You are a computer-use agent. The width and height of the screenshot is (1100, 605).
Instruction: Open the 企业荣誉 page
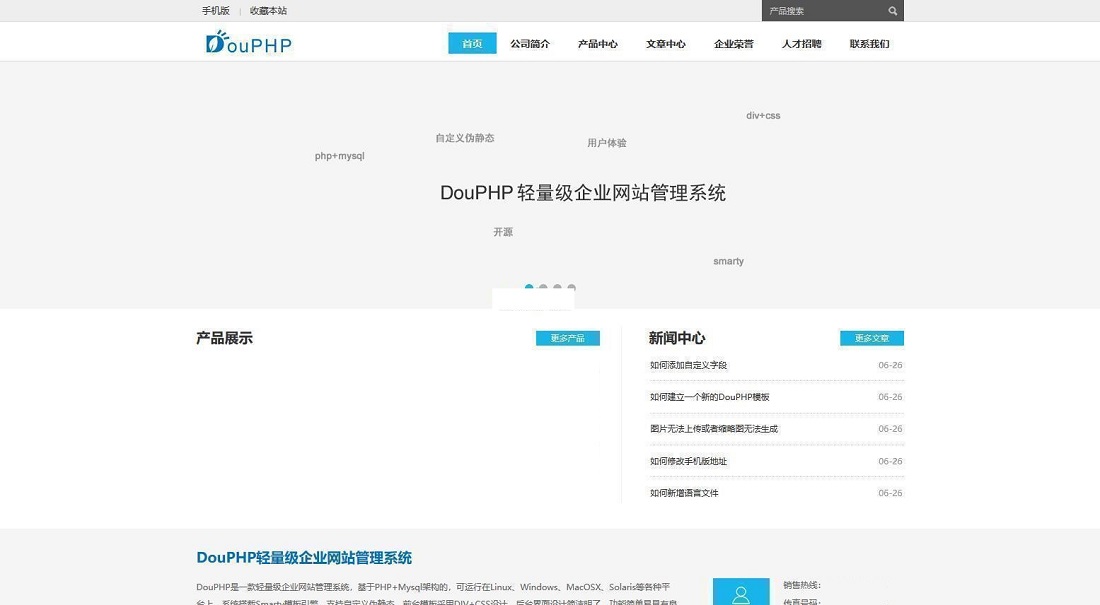tap(734, 44)
